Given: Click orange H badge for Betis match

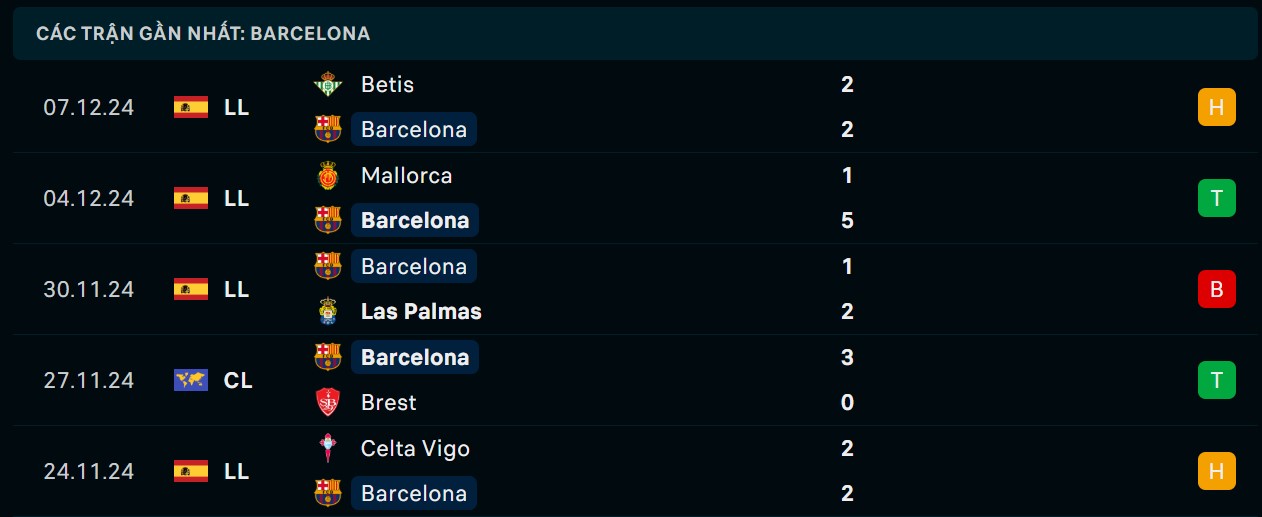Looking at the screenshot, I should (x=1216, y=107).
